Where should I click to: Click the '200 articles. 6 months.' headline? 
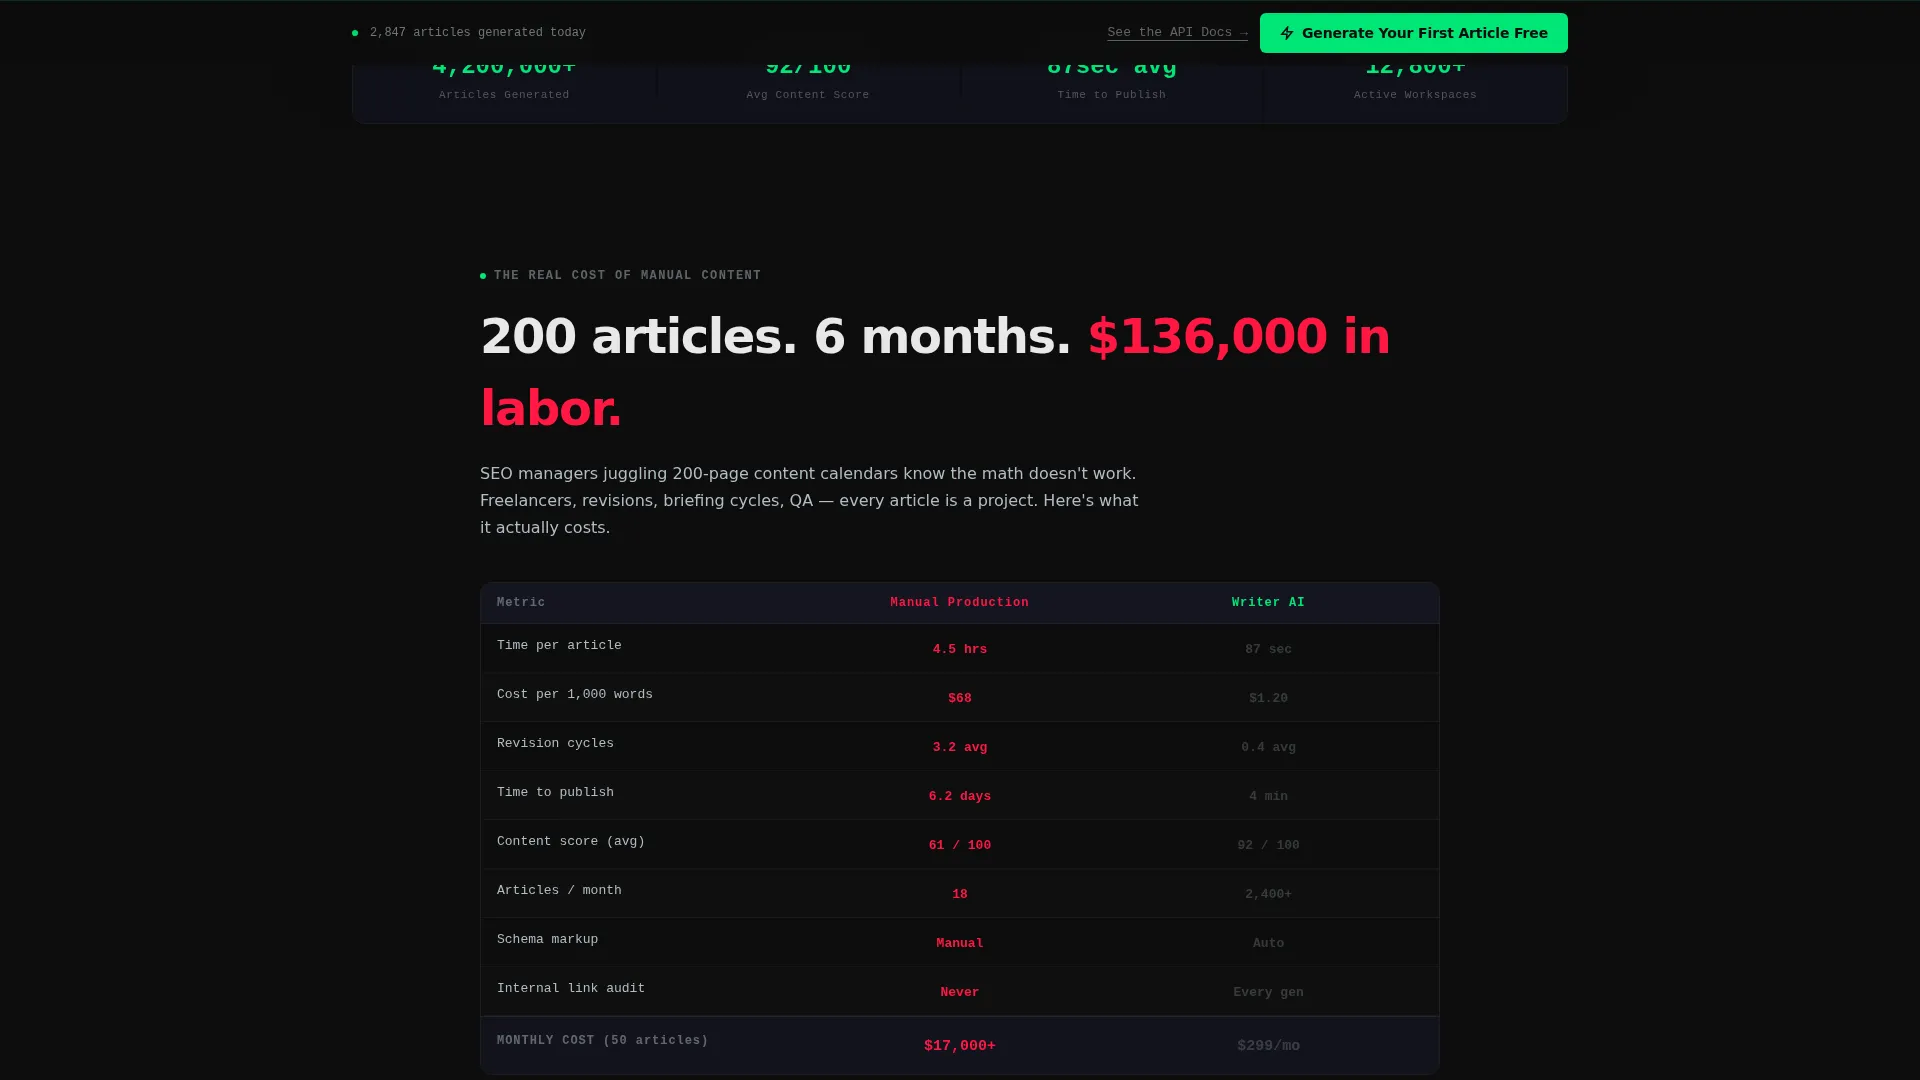point(775,336)
